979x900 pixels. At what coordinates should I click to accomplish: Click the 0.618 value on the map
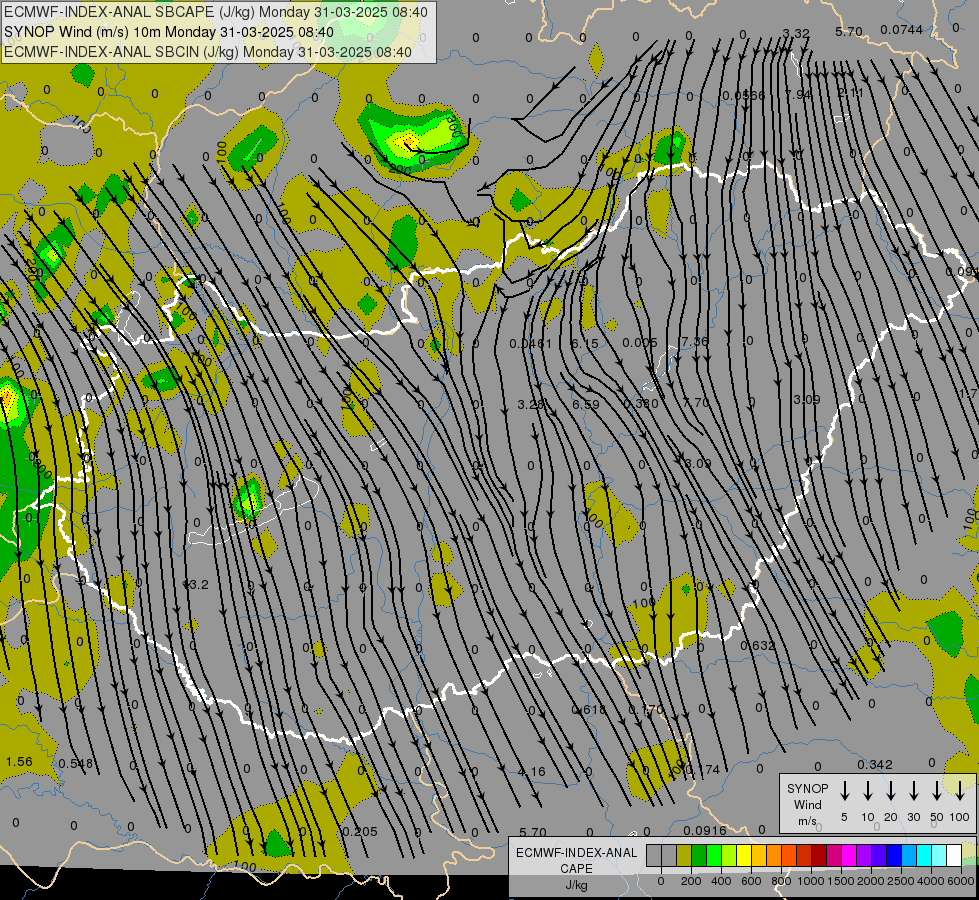(588, 710)
